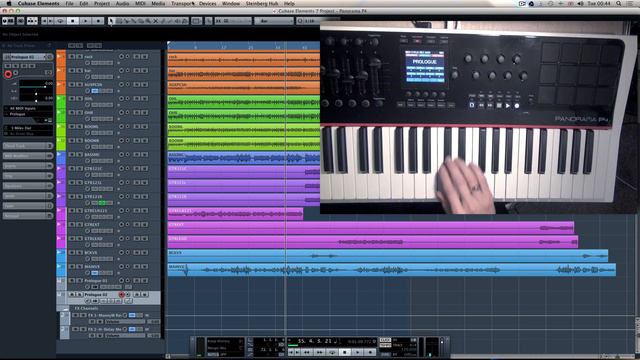Record enable the GTREXT track
Image resolution: width=640 pixels, height=360 pixels.
[x=121, y=224]
